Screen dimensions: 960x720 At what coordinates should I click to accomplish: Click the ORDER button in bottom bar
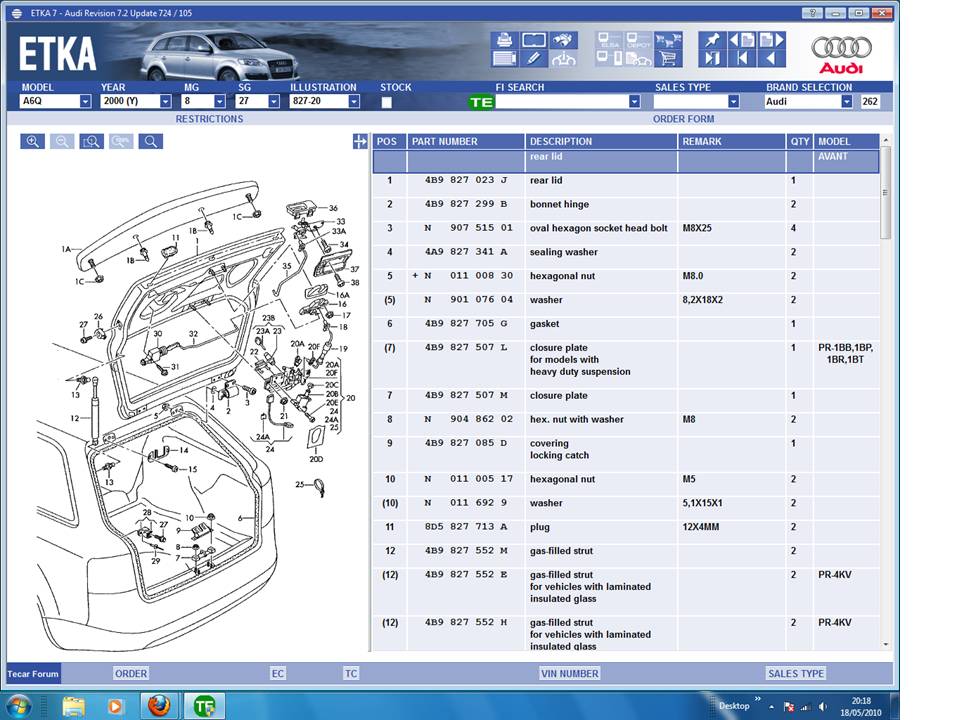(x=131, y=673)
